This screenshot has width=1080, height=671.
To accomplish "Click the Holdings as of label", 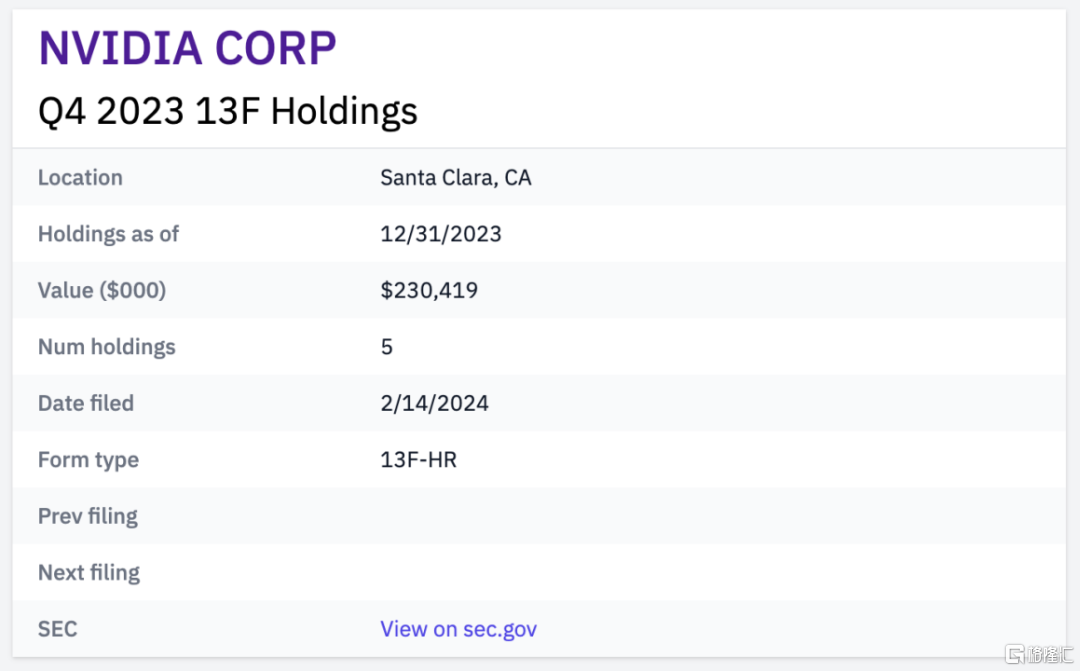I will pos(108,234).
